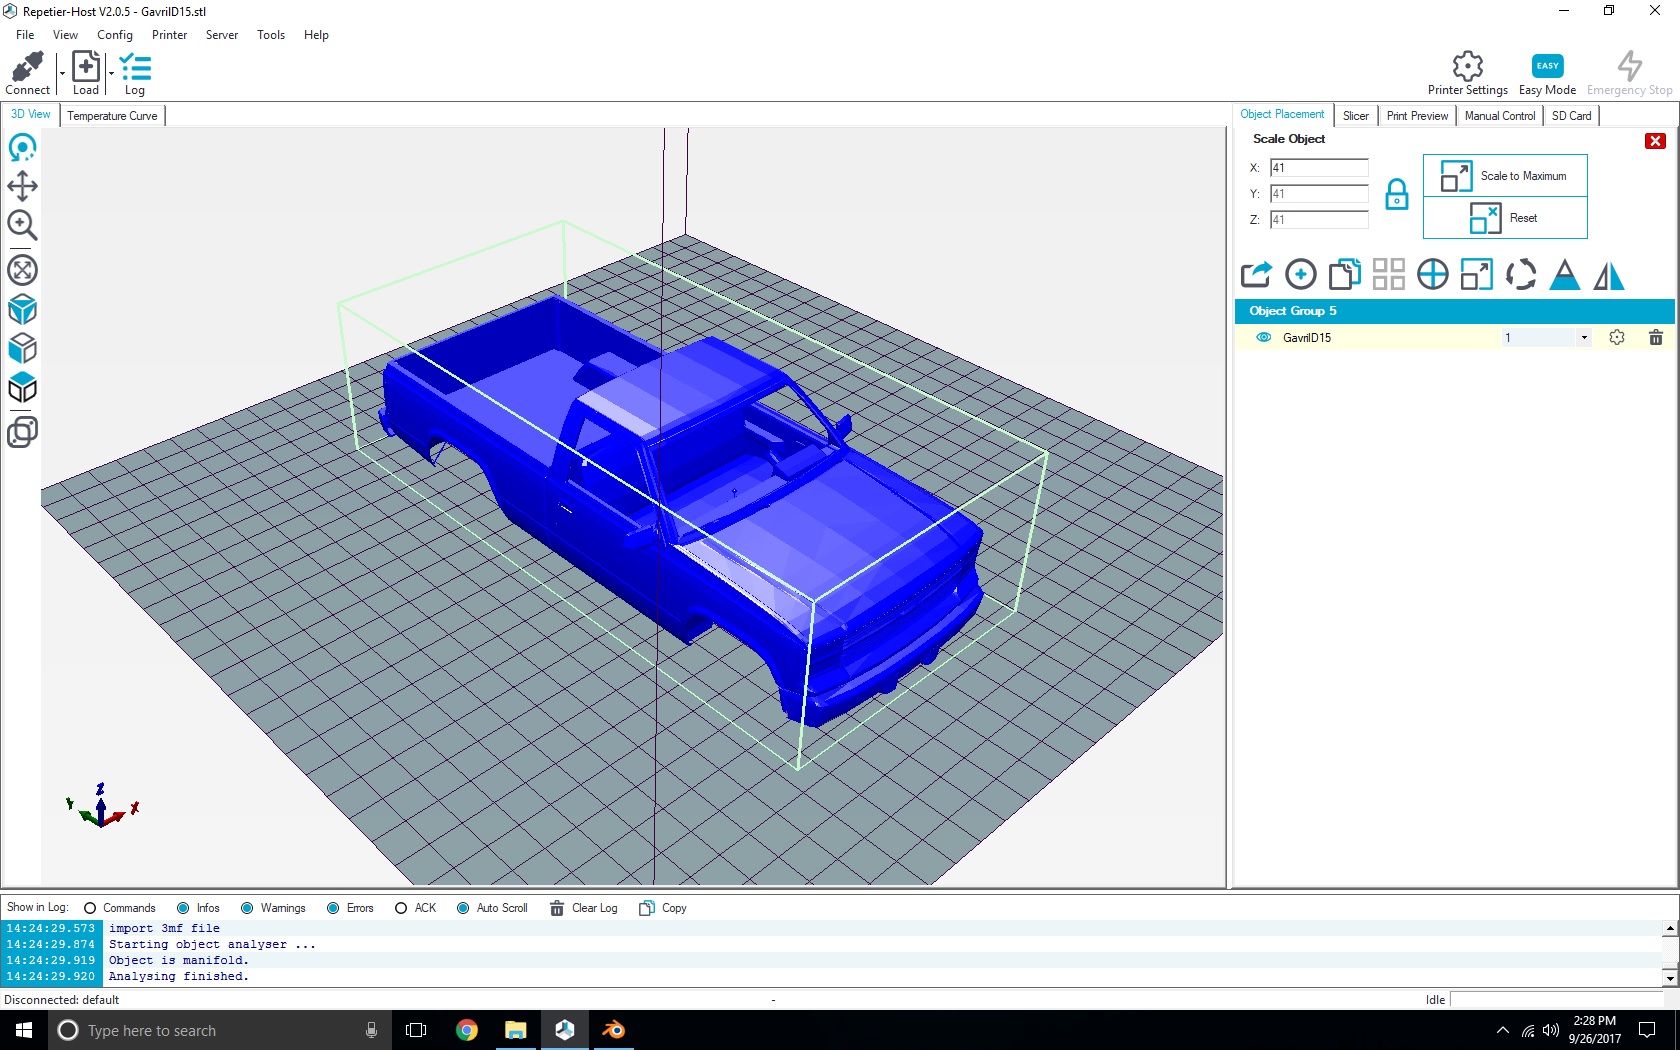Click the Add Object plus icon
1680x1050 pixels.
click(x=1300, y=274)
